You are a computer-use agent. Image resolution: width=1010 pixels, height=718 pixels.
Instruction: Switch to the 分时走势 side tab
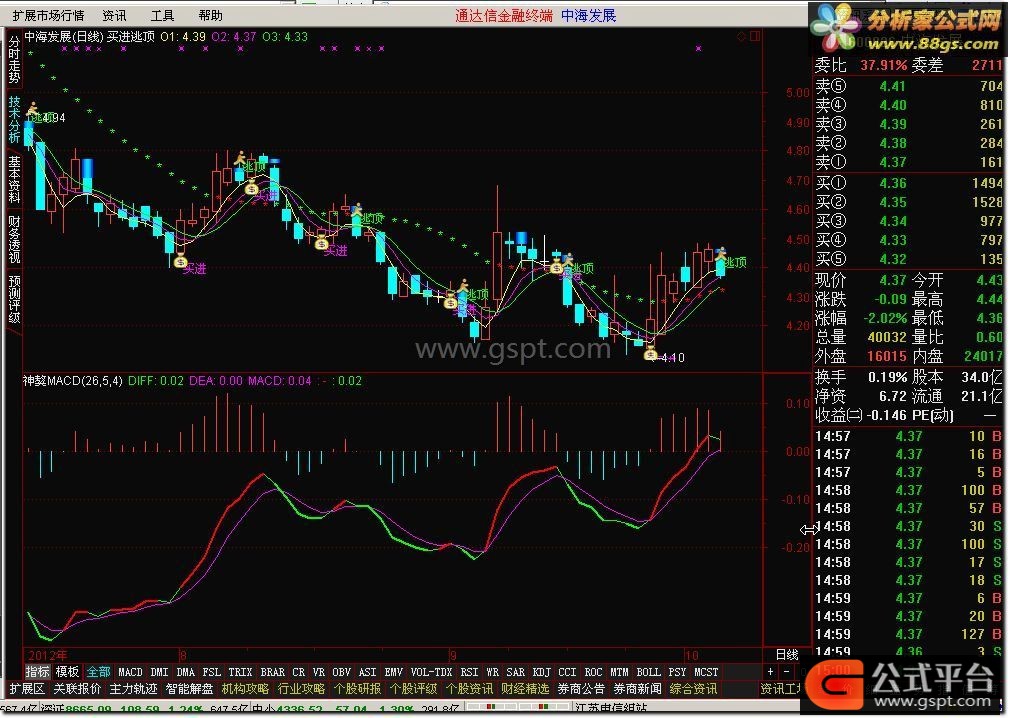(14, 60)
